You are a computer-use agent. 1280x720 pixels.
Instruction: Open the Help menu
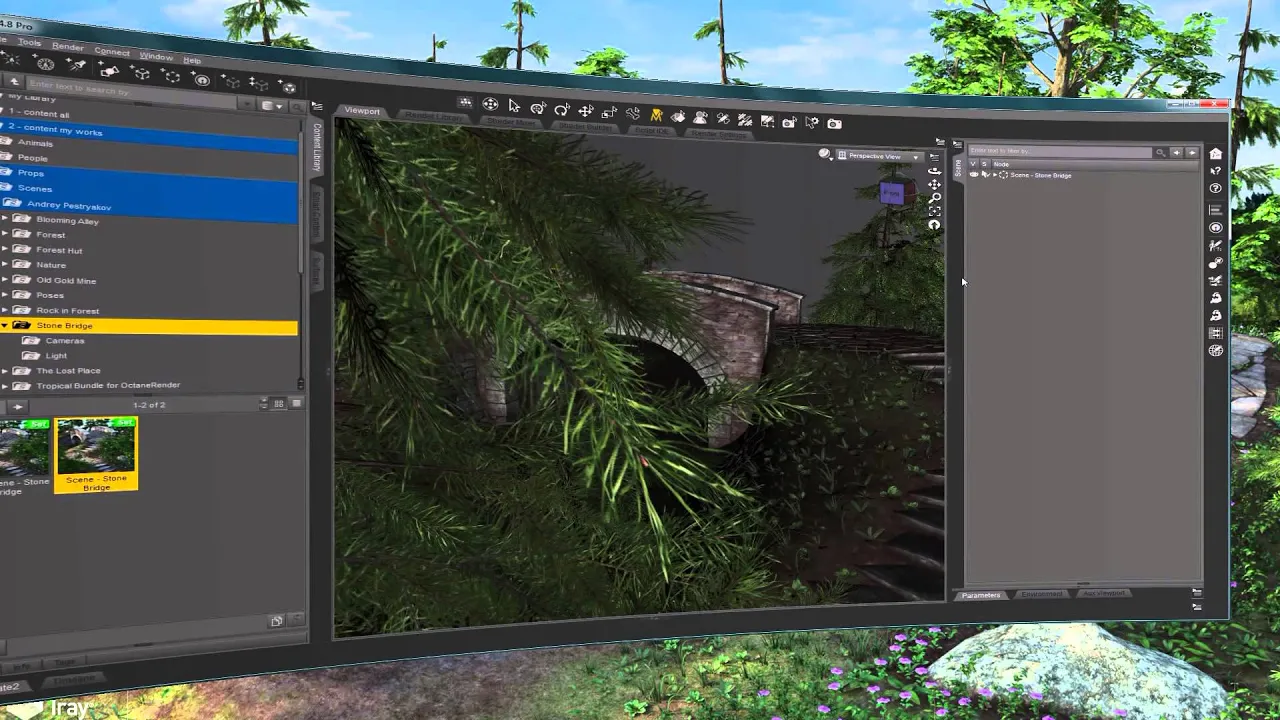pyautogui.click(x=192, y=60)
